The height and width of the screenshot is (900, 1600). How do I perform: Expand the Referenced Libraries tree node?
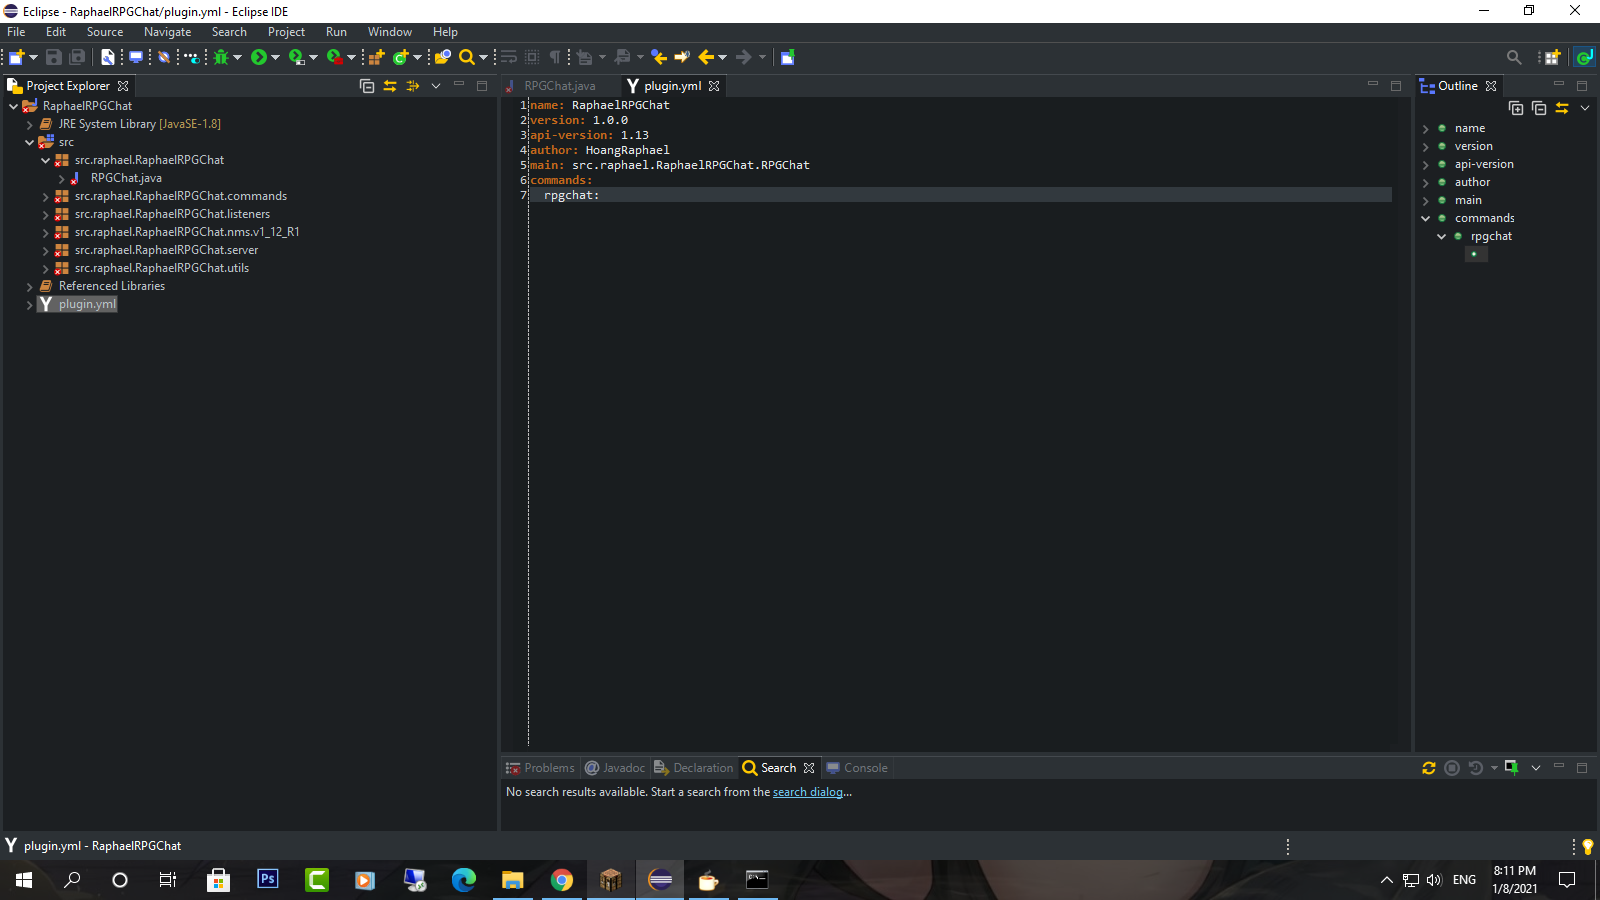[30, 287]
